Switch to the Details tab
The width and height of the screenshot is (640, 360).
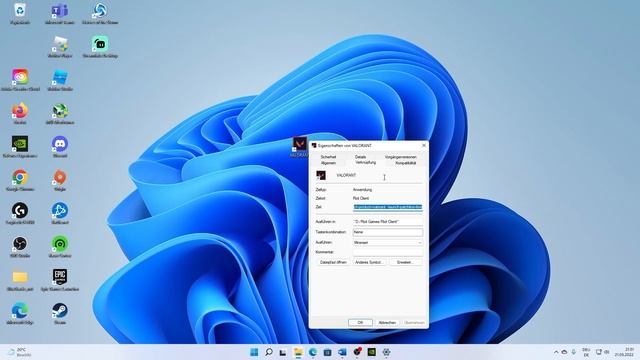[x=360, y=157]
